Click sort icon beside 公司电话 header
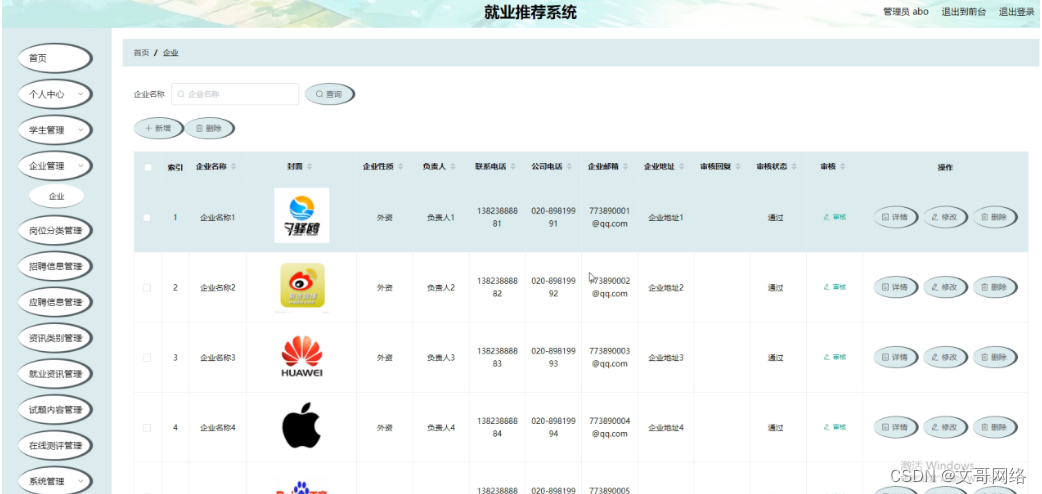 [570, 167]
